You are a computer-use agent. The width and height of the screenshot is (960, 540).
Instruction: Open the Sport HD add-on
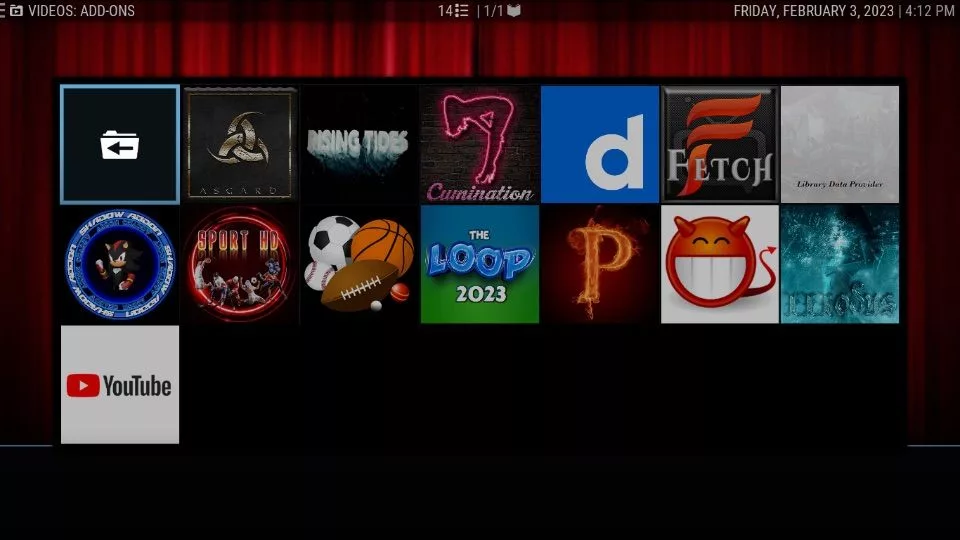click(x=240, y=264)
